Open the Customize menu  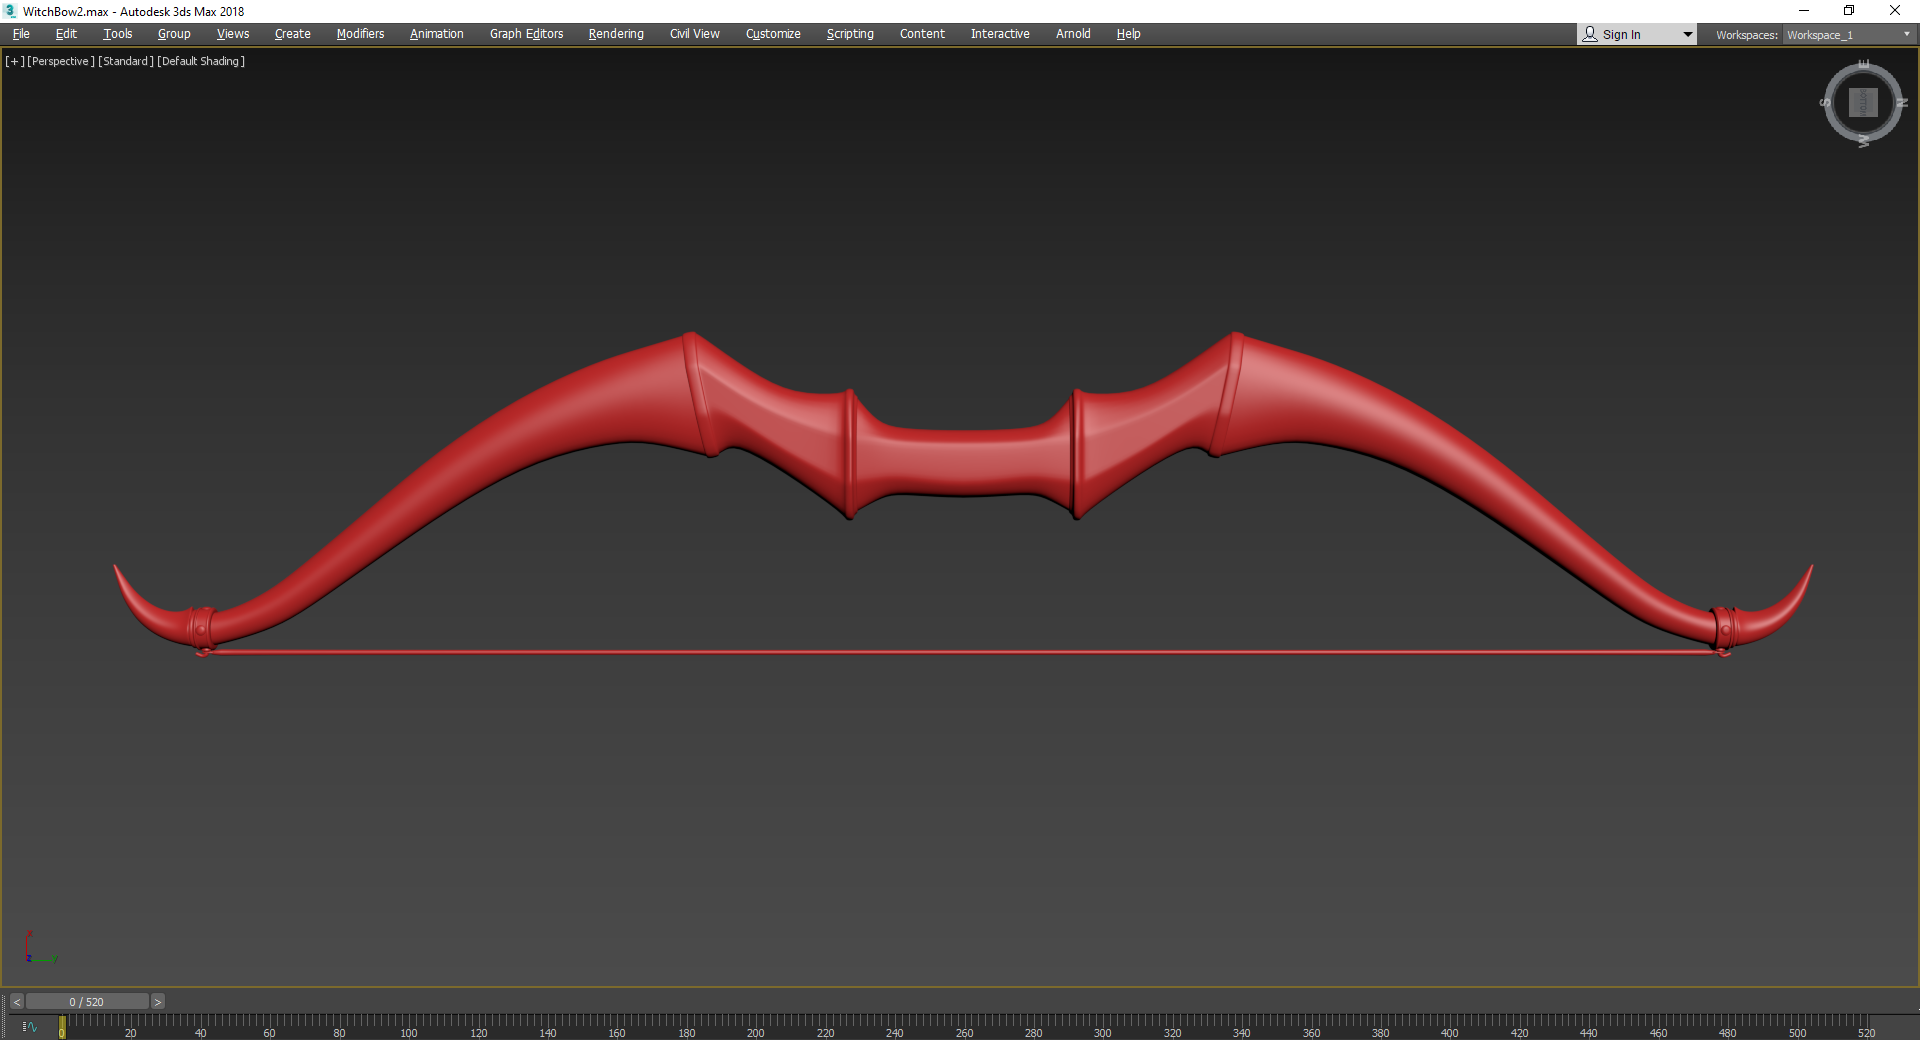(x=773, y=34)
